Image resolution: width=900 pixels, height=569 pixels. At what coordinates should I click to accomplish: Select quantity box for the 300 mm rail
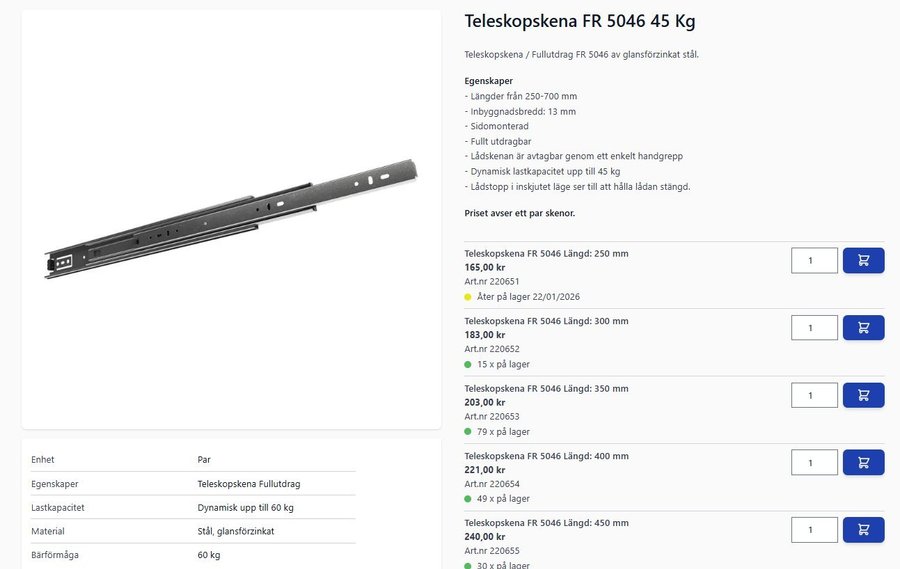click(814, 328)
